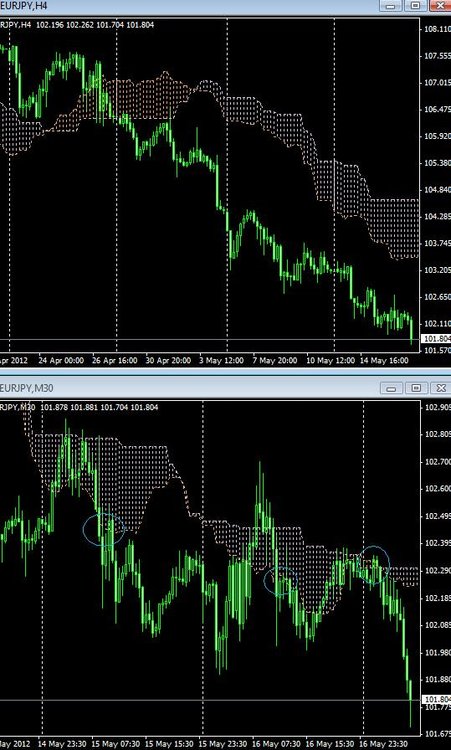Click price label 102.185 on M30 axis
This screenshot has height=750, width=451.
[x=437, y=598]
